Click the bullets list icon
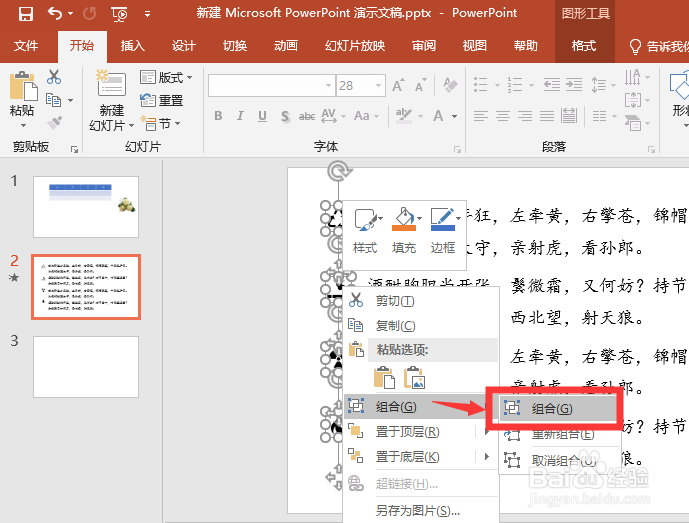 click(481, 84)
